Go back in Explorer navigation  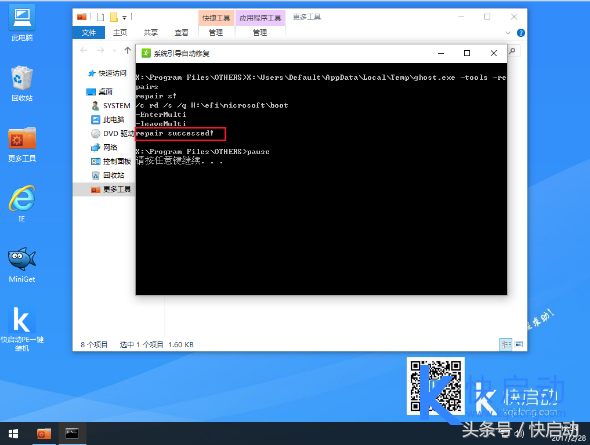[x=84, y=50]
